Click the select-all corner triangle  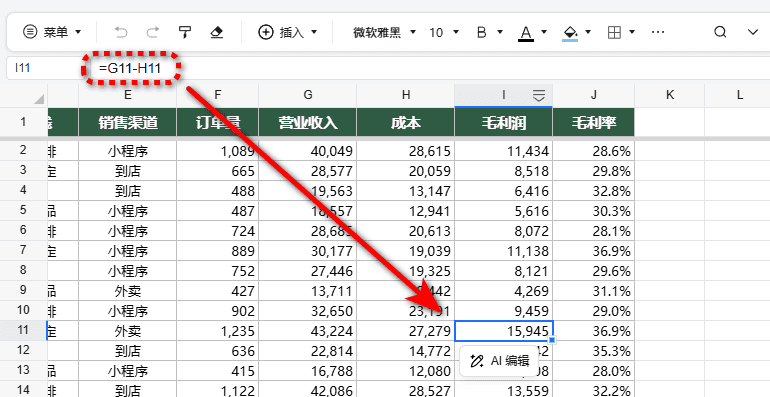click(x=39, y=99)
